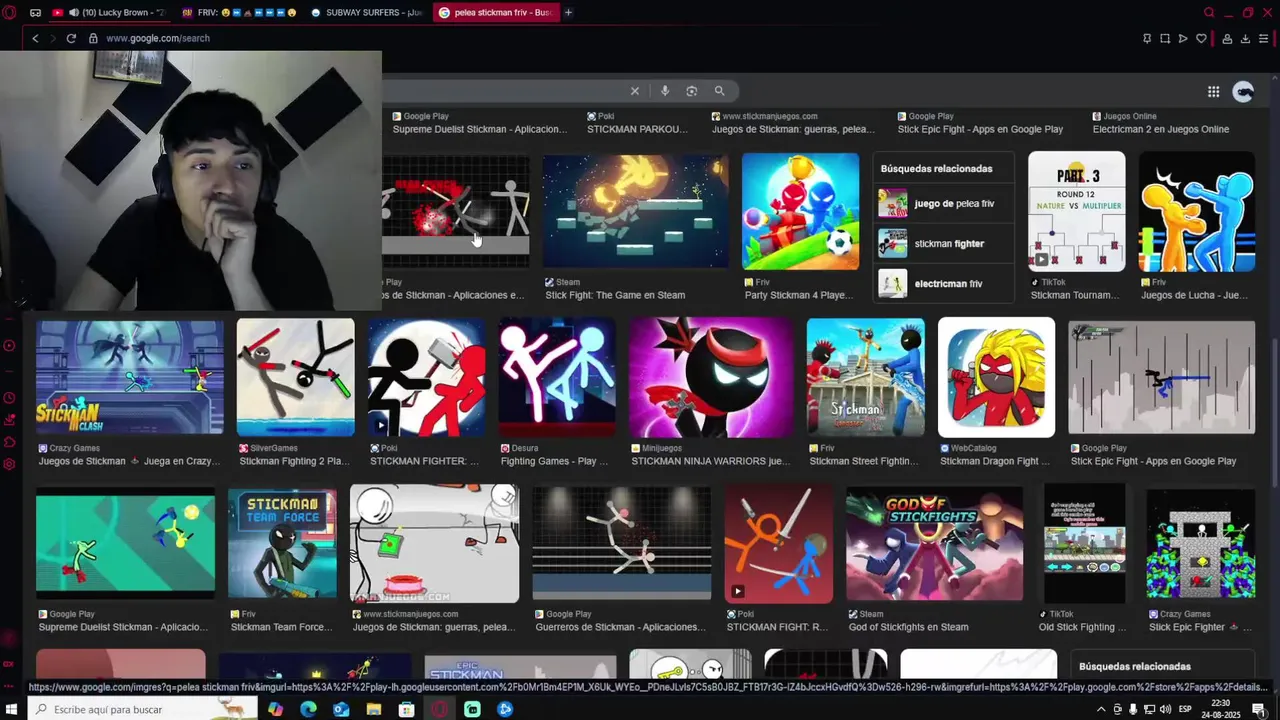1280x720 pixels.
Task: Switch to the SUBWAY SURFERS tab
Action: pos(366,12)
